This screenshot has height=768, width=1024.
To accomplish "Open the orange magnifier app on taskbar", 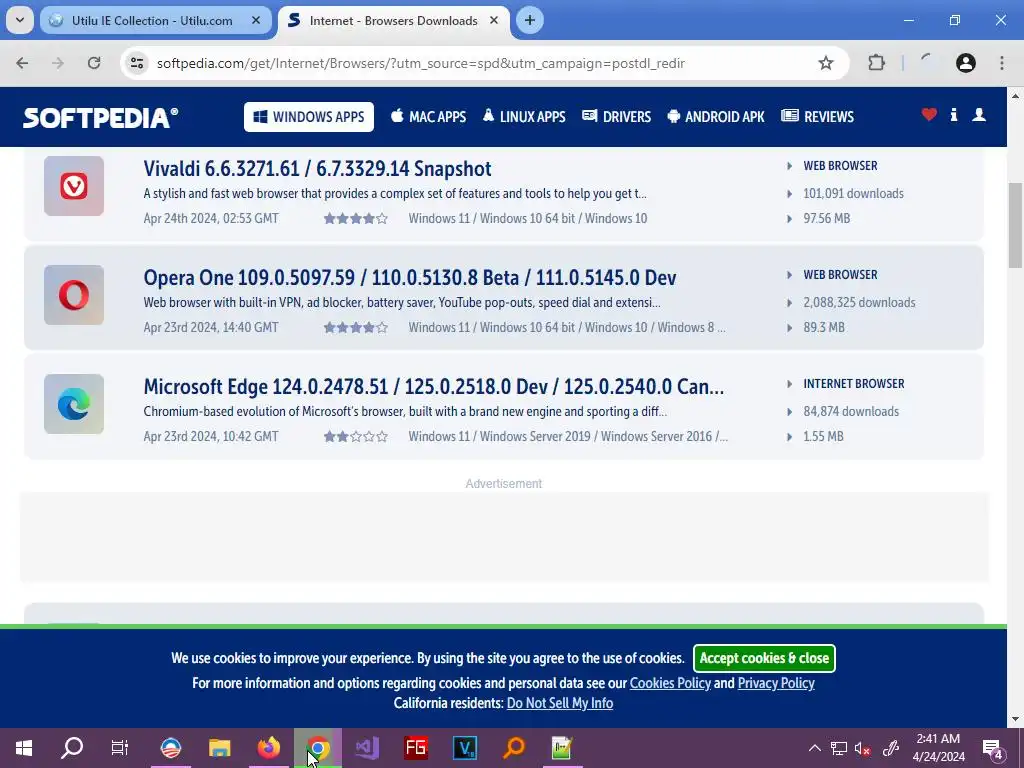I will click(514, 748).
